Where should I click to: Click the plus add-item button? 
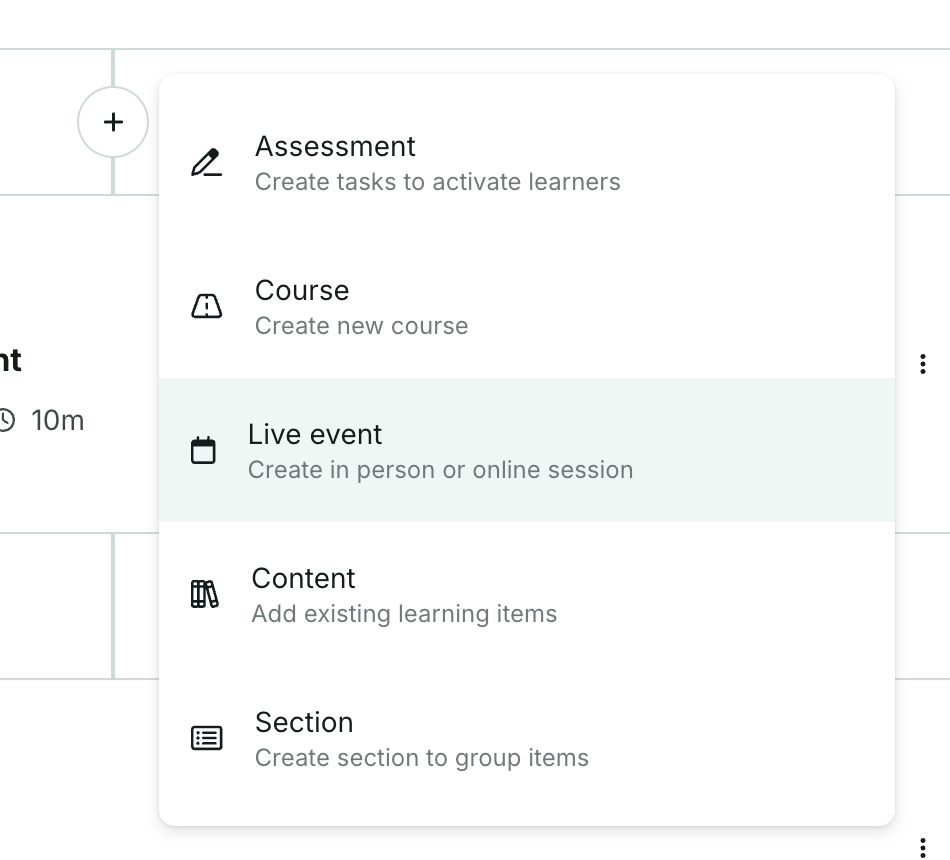coord(113,122)
